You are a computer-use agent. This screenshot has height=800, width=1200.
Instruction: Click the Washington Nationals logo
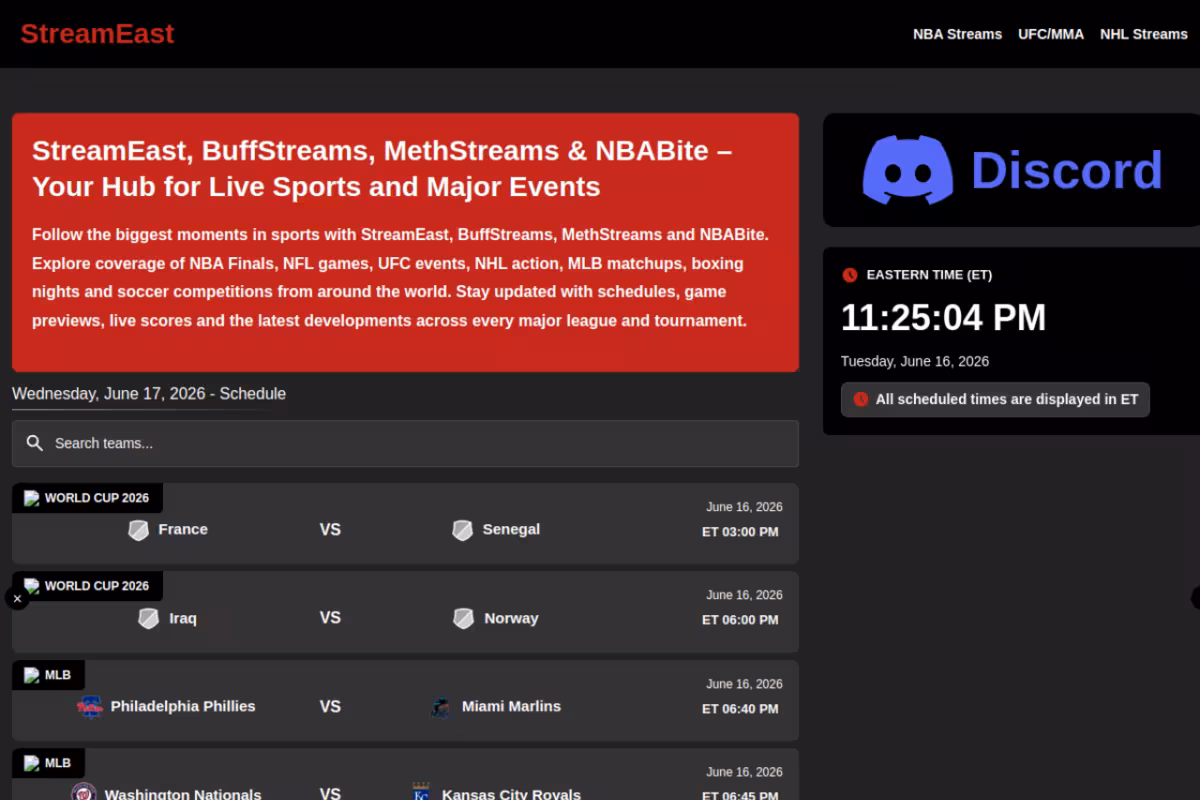tap(84, 793)
